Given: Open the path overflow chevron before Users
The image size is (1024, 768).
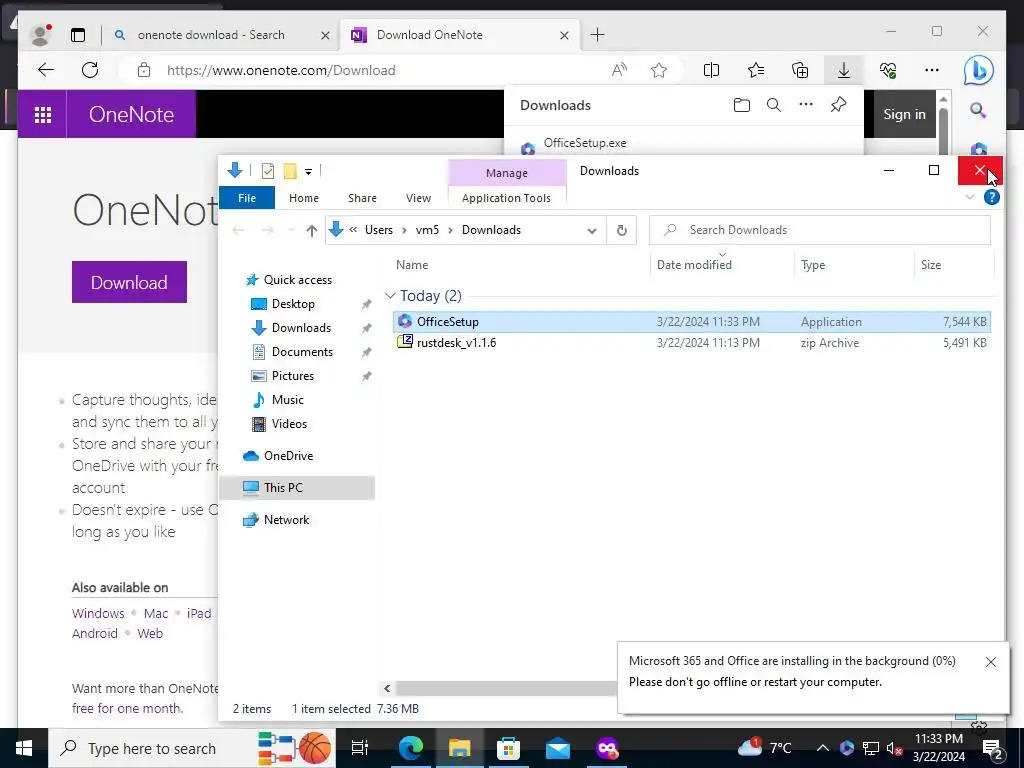Looking at the screenshot, I should click(x=353, y=230).
